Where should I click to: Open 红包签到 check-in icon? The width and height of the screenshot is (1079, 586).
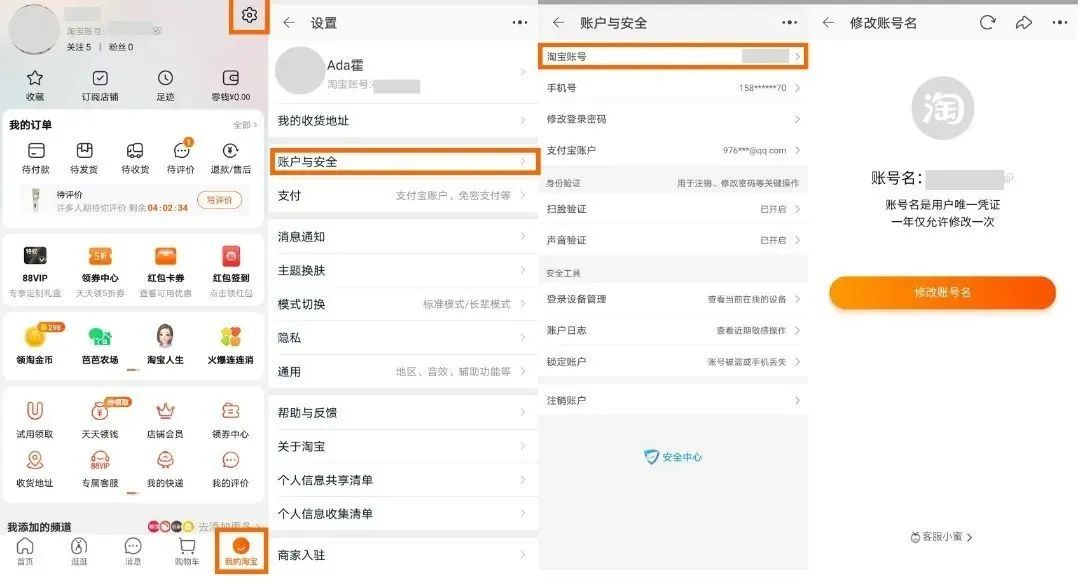pyautogui.click(x=231, y=256)
